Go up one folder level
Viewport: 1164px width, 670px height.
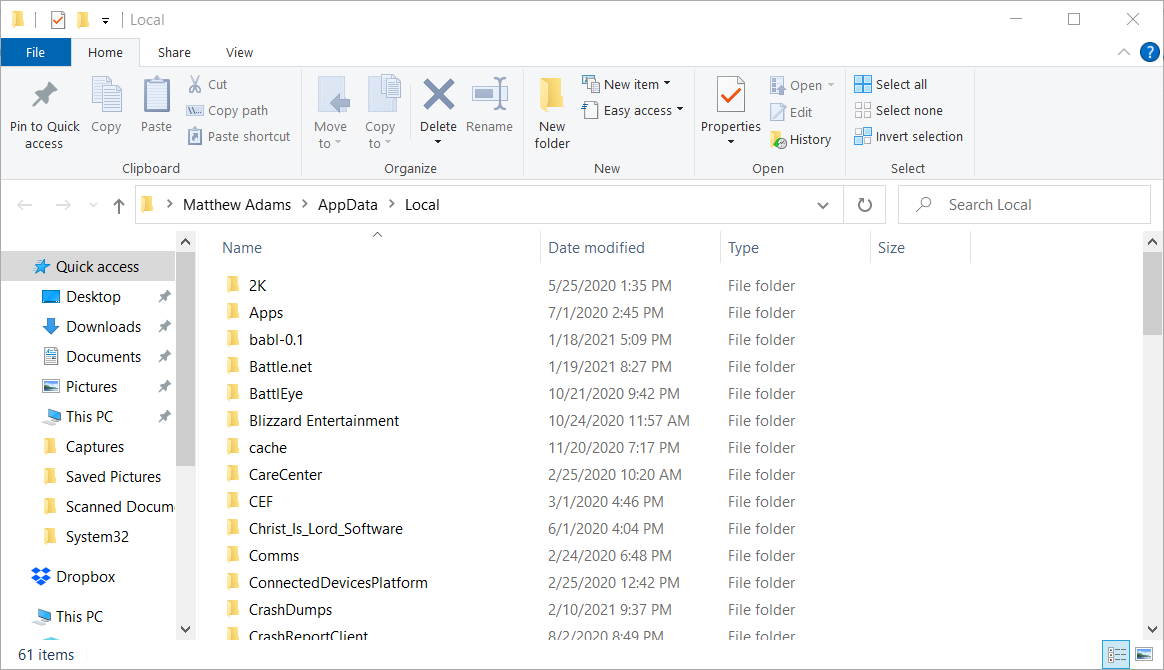click(x=119, y=206)
